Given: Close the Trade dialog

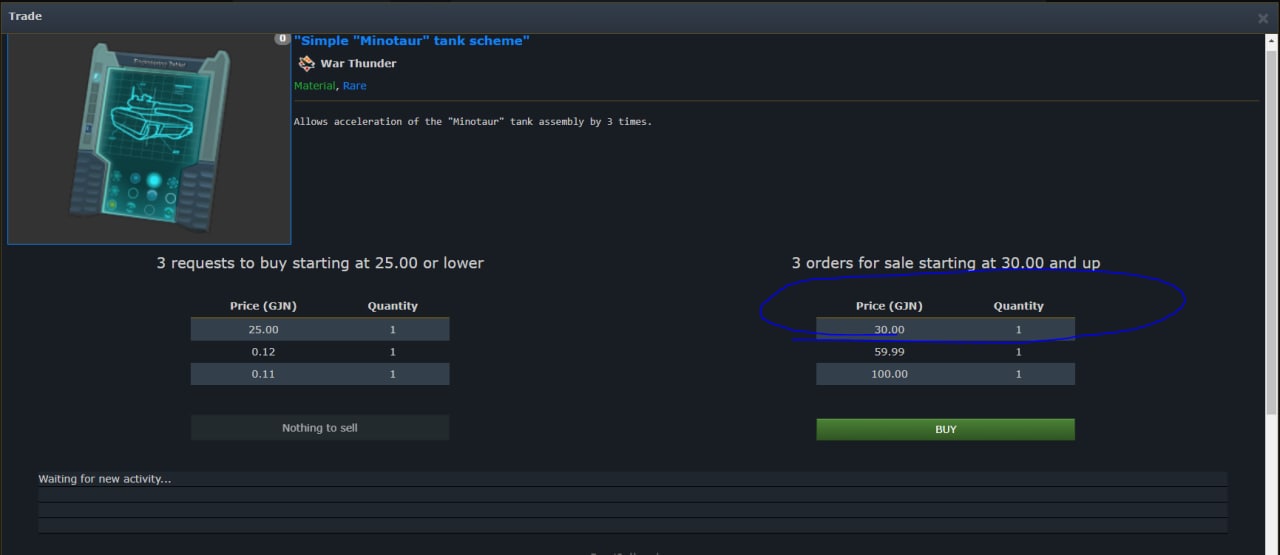Looking at the screenshot, I should 1262,18.
